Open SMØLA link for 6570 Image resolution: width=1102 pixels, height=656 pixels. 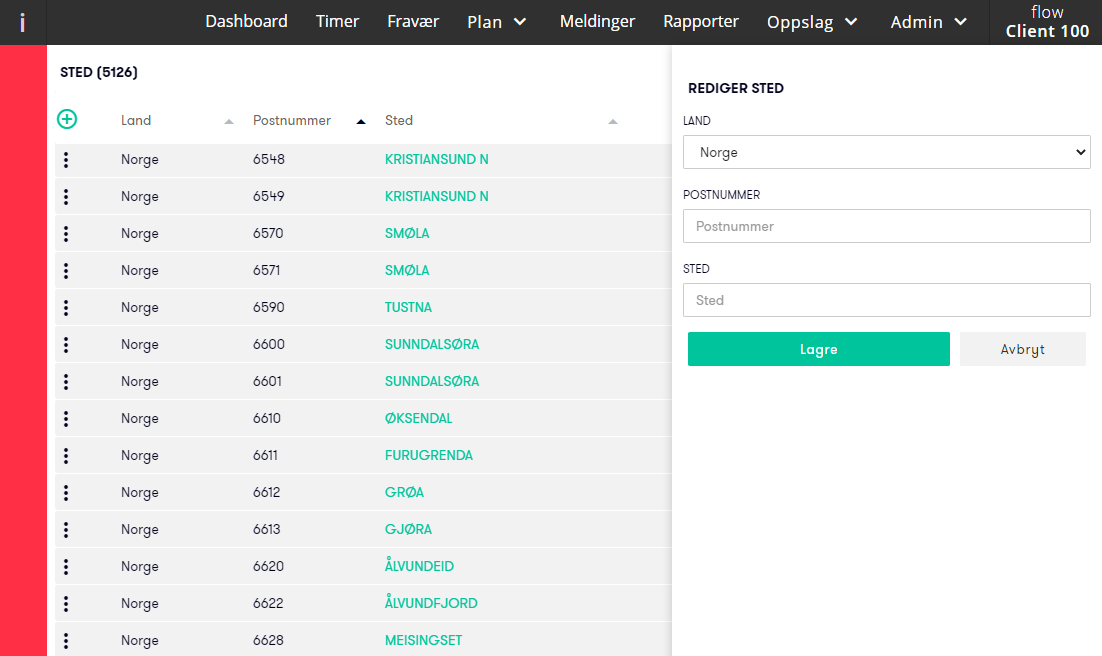tap(407, 233)
